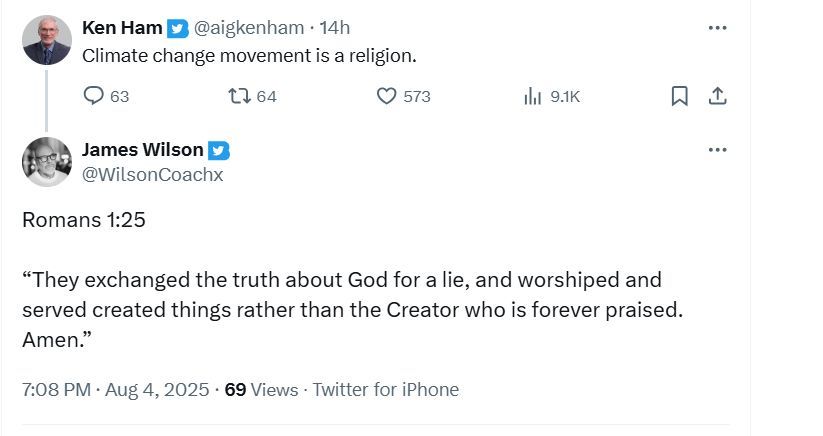This screenshot has width=823, height=436.
Task: Open the more options menu on Ken Ham's tweet
Action: 717,28
